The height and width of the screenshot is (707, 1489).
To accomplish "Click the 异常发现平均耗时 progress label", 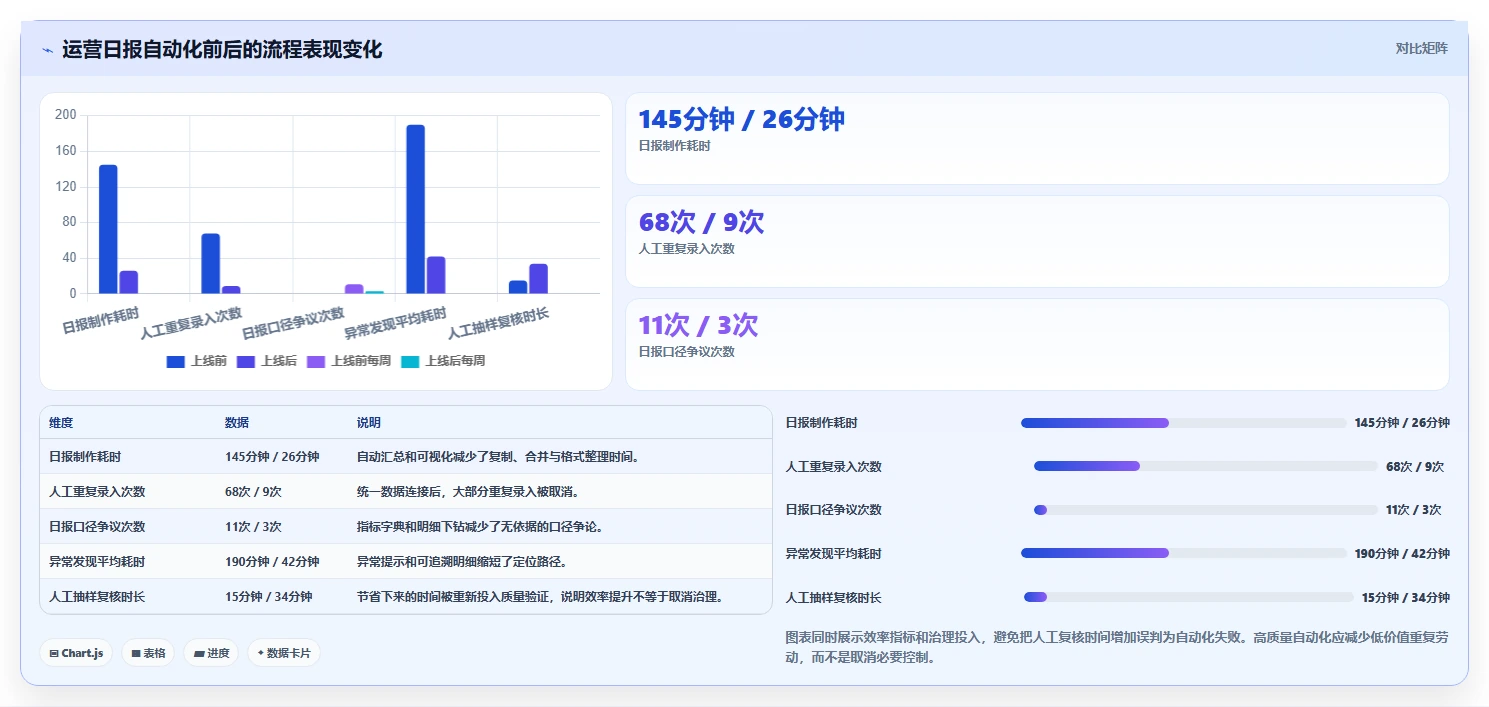I will click(834, 553).
